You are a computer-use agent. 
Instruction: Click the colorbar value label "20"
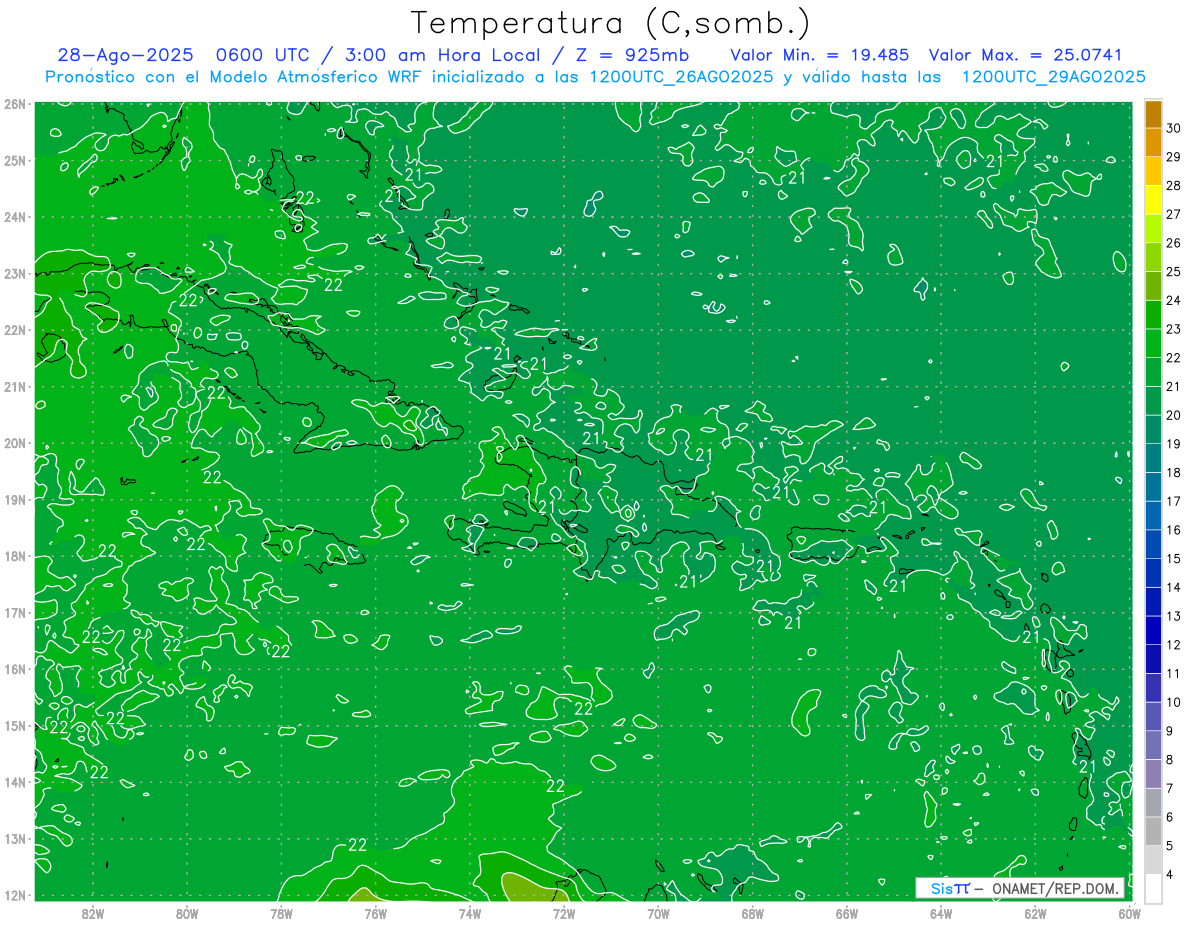tap(1173, 415)
